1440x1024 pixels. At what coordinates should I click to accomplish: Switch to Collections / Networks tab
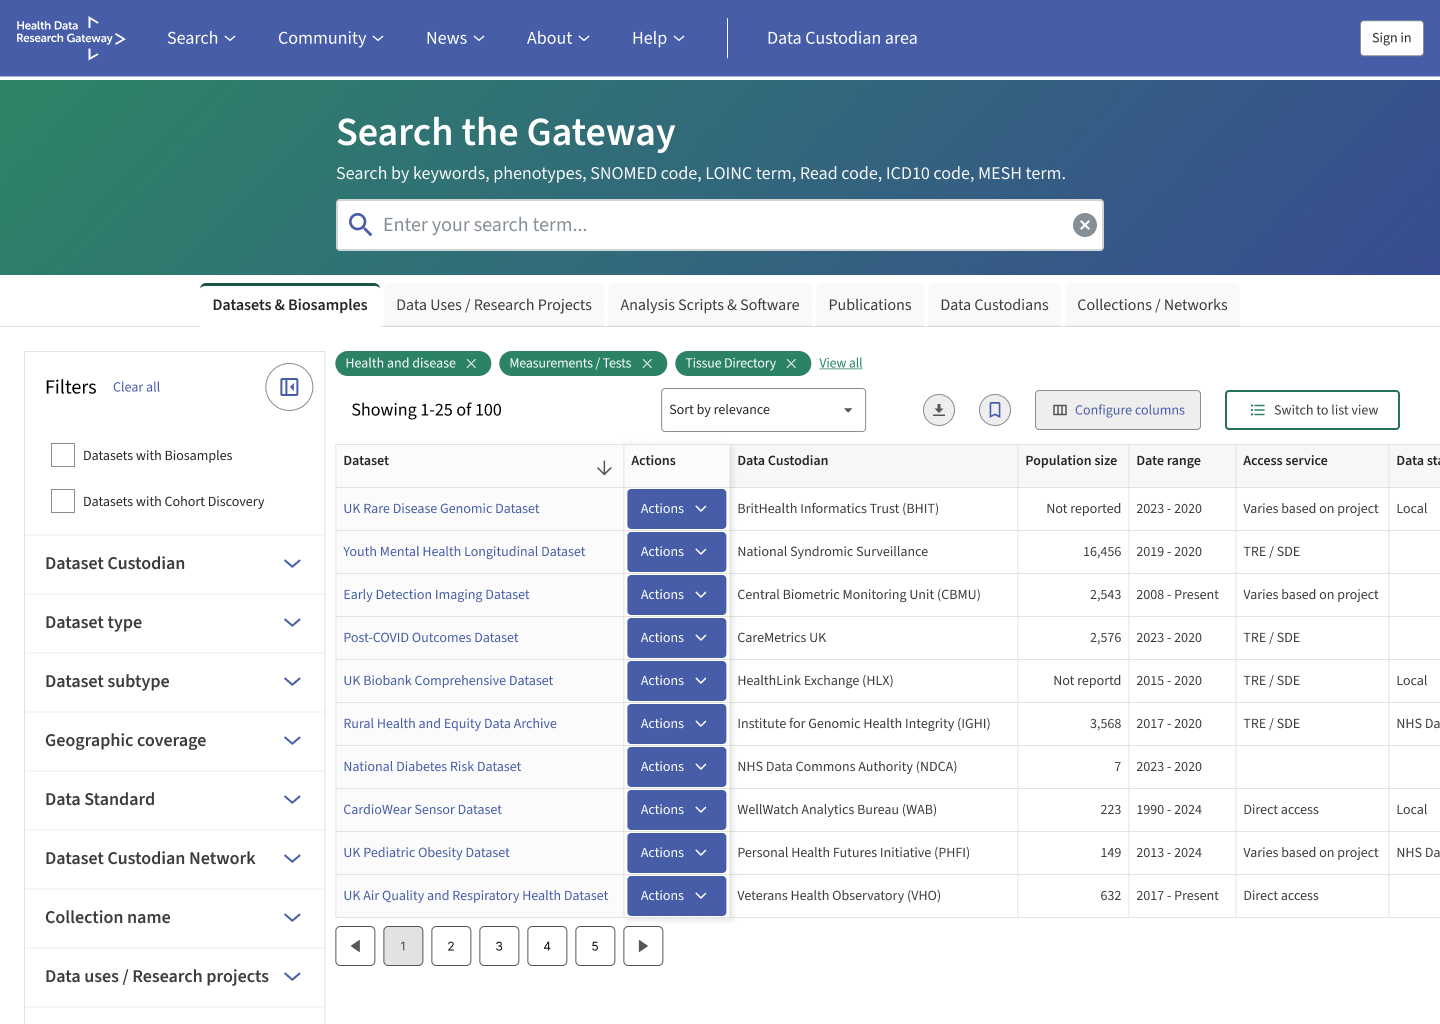(1152, 305)
